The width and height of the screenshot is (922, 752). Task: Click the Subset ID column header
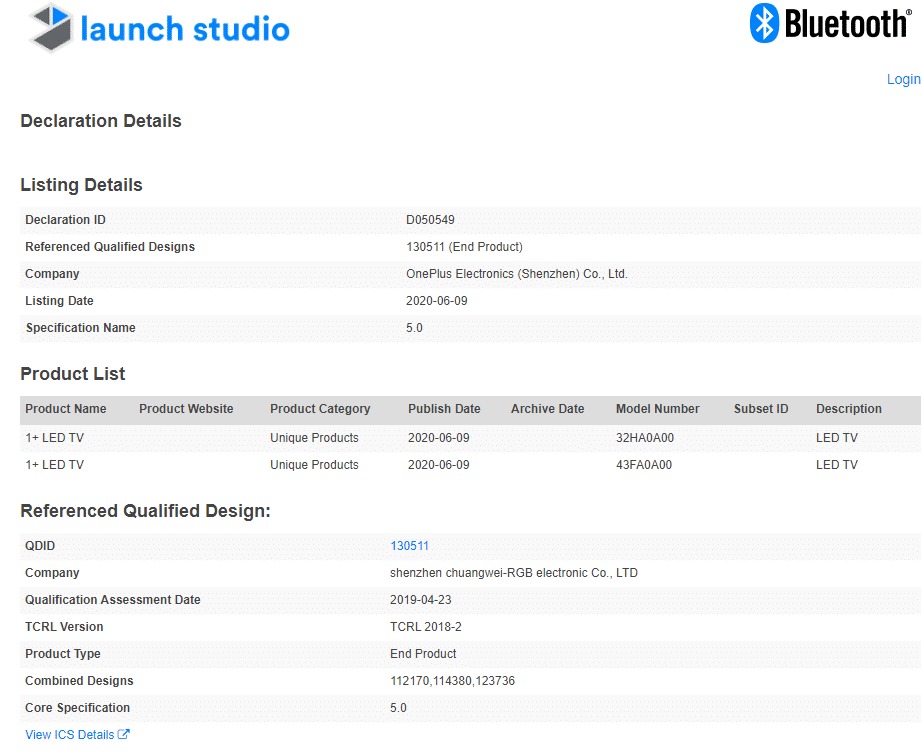coord(761,409)
